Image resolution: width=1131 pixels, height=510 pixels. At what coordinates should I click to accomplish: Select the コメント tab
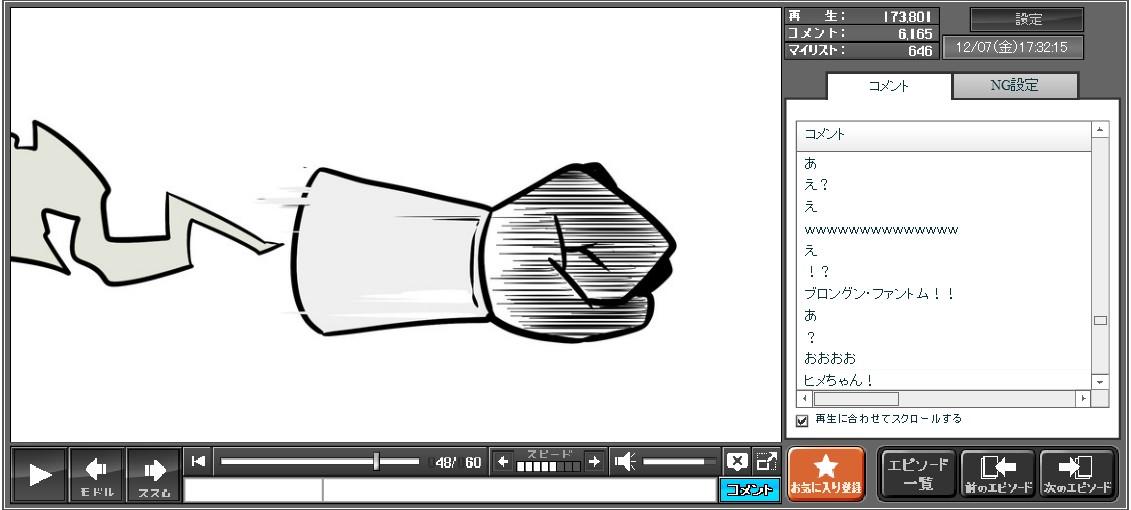(x=888, y=86)
